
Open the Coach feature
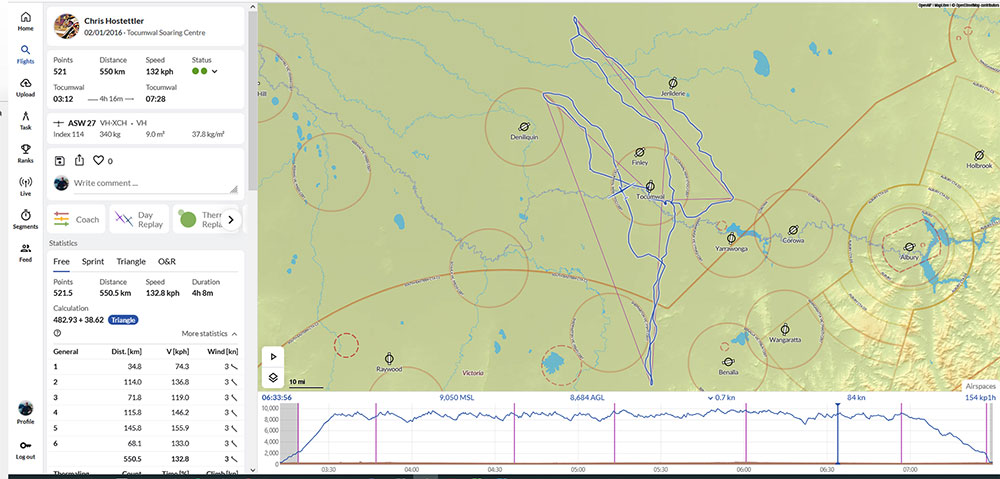pyautogui.click(x=76, y=219)
